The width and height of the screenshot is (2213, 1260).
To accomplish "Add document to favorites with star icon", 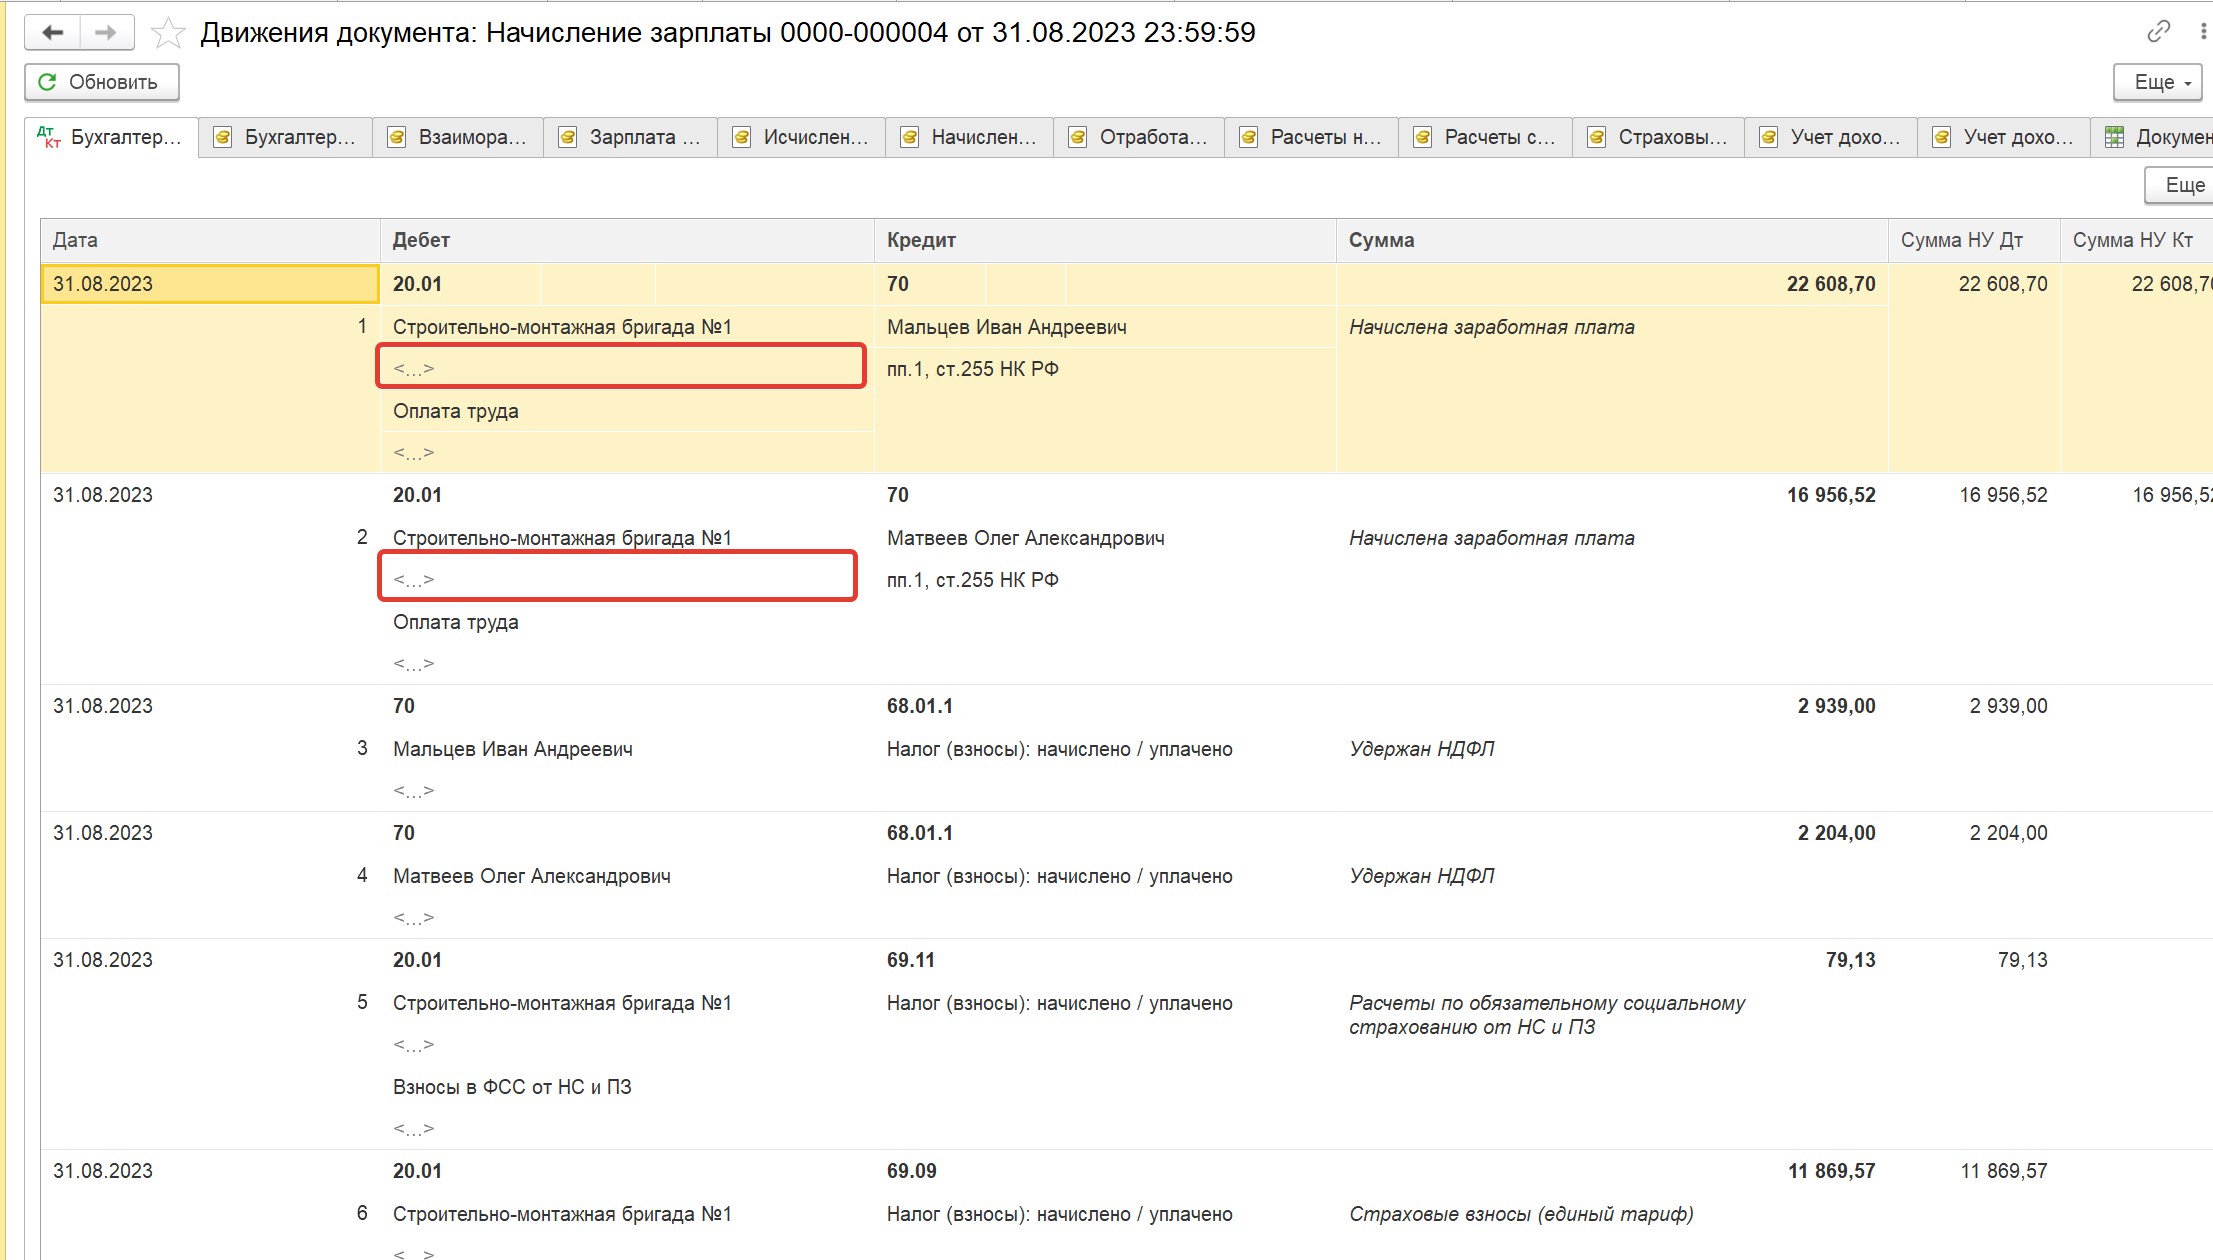I will 167,33.
